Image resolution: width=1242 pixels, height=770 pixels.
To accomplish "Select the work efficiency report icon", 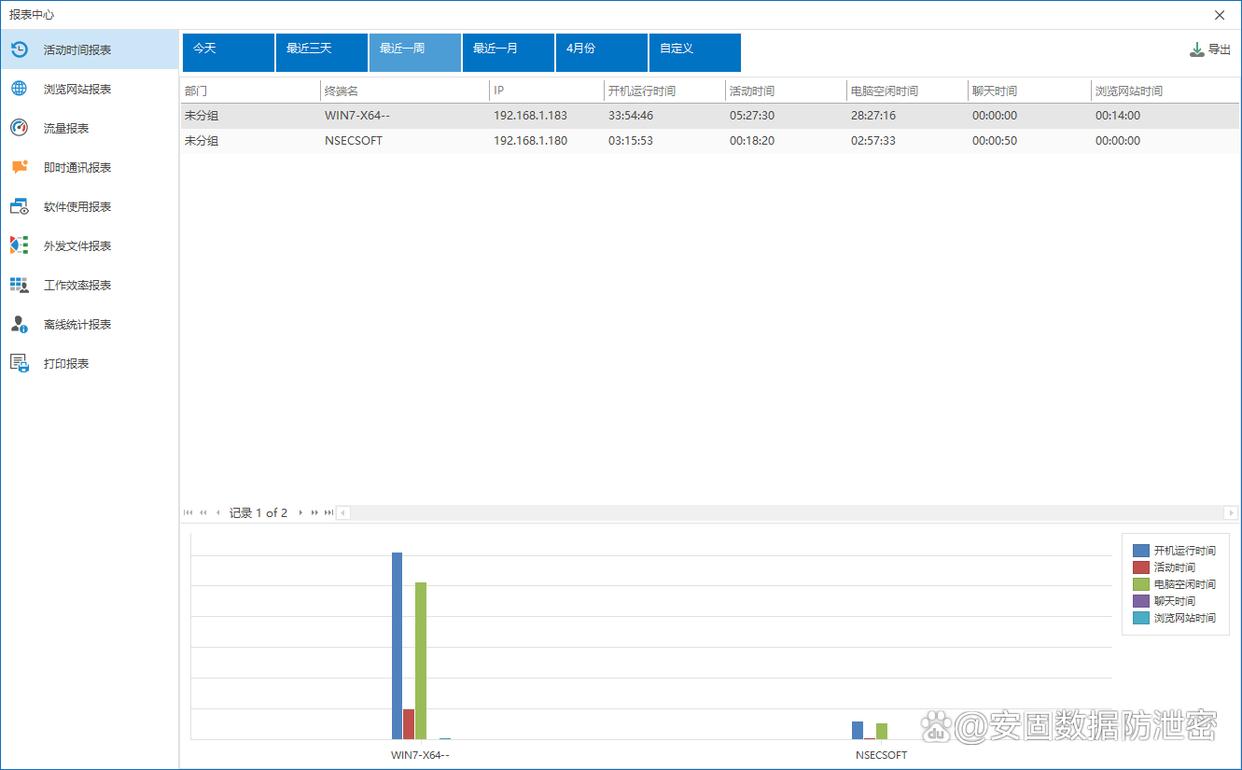I will 19,285.
